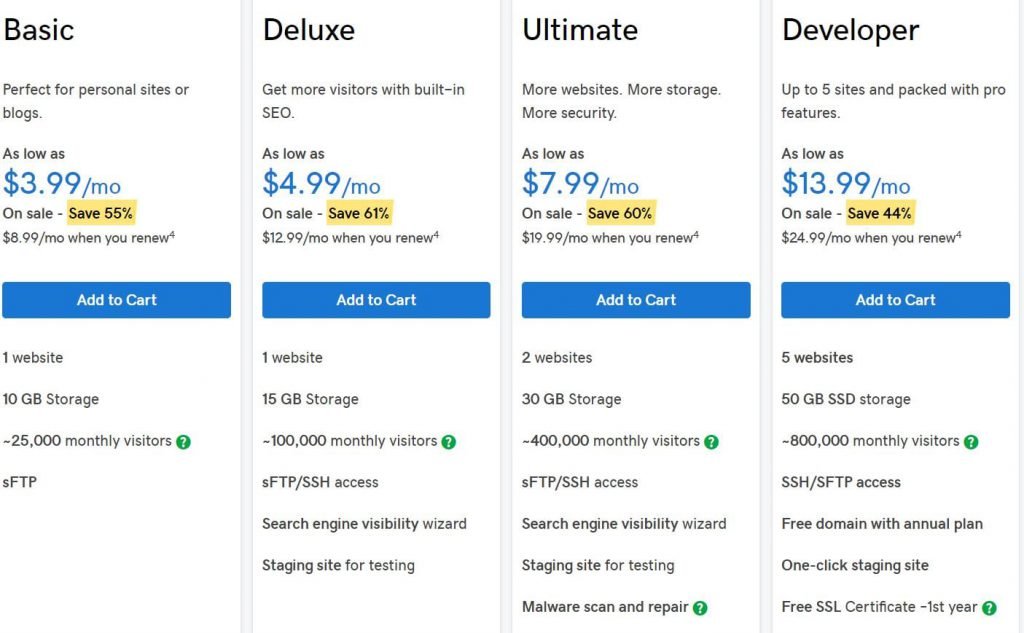Add the Ultimate plan to cart

[636, 300]
